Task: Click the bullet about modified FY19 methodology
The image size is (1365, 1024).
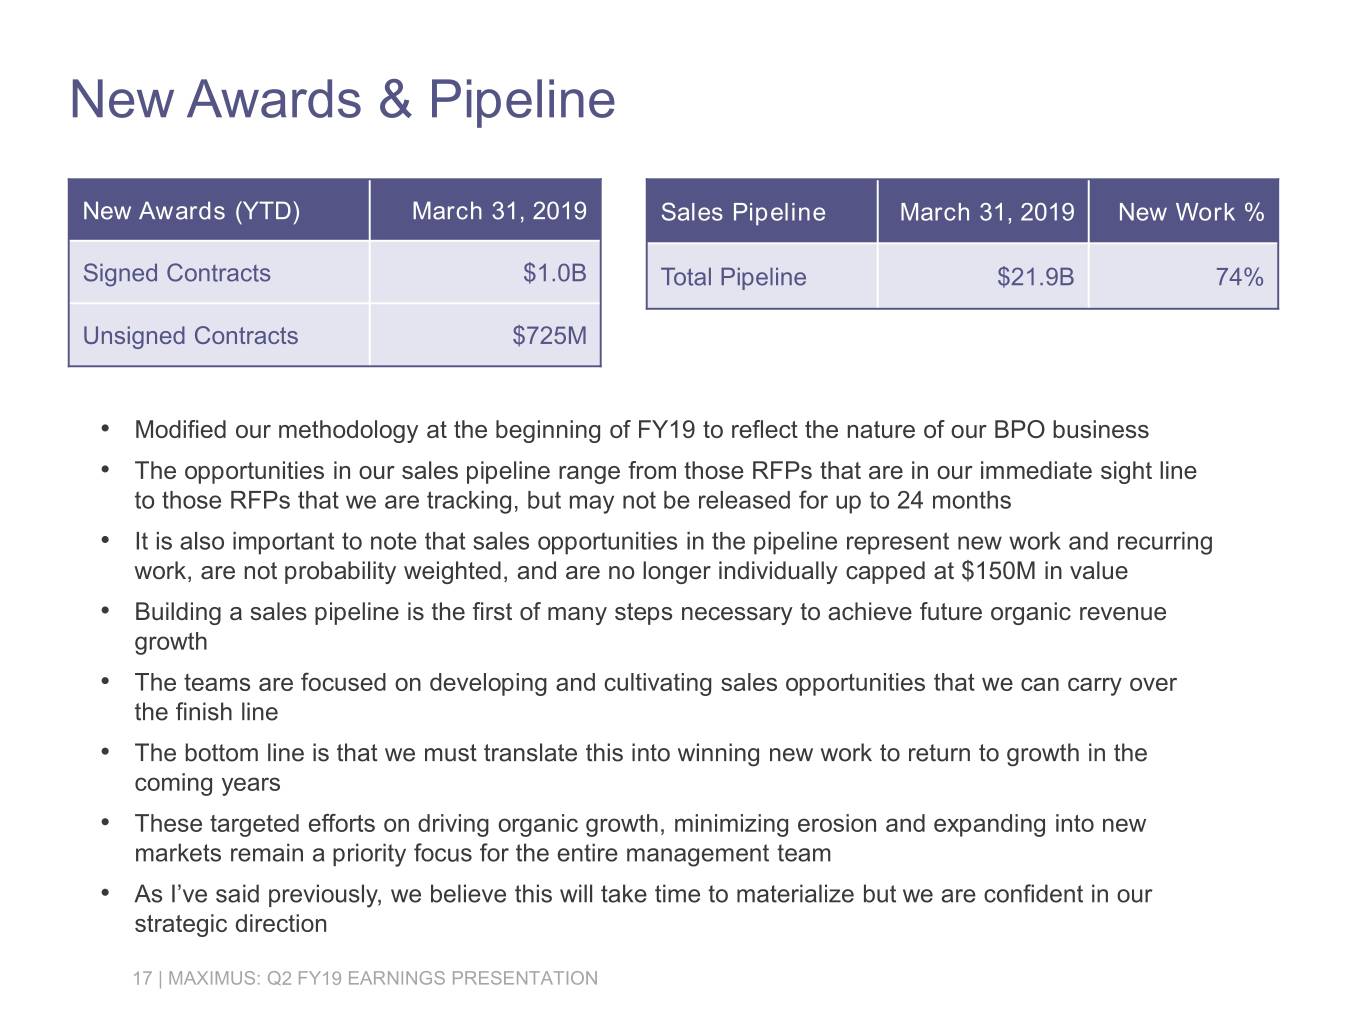Action: point(641,430)
